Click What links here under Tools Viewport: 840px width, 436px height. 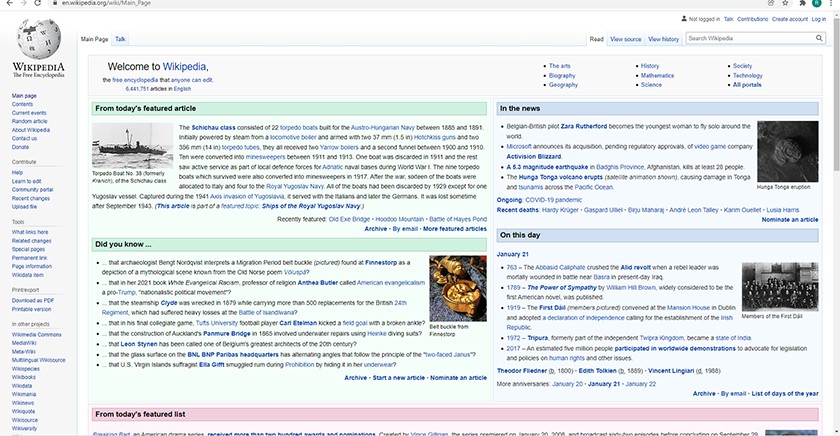coord(30,232)
